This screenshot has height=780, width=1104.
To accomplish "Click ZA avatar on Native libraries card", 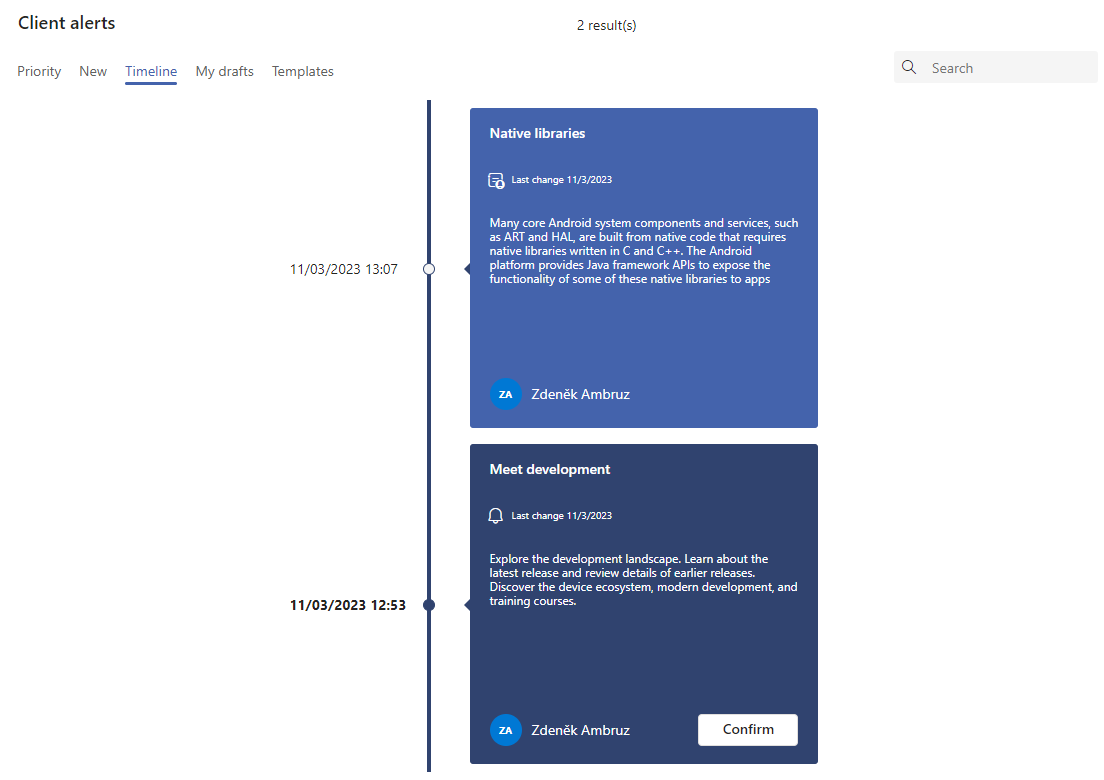I will tap(506, 394).
